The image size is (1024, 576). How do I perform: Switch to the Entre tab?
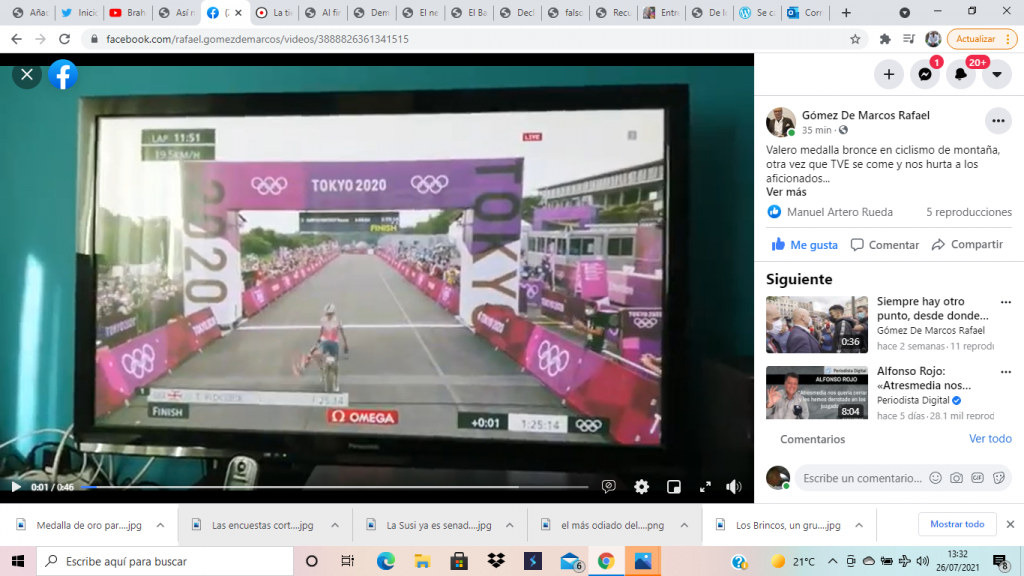662,12
